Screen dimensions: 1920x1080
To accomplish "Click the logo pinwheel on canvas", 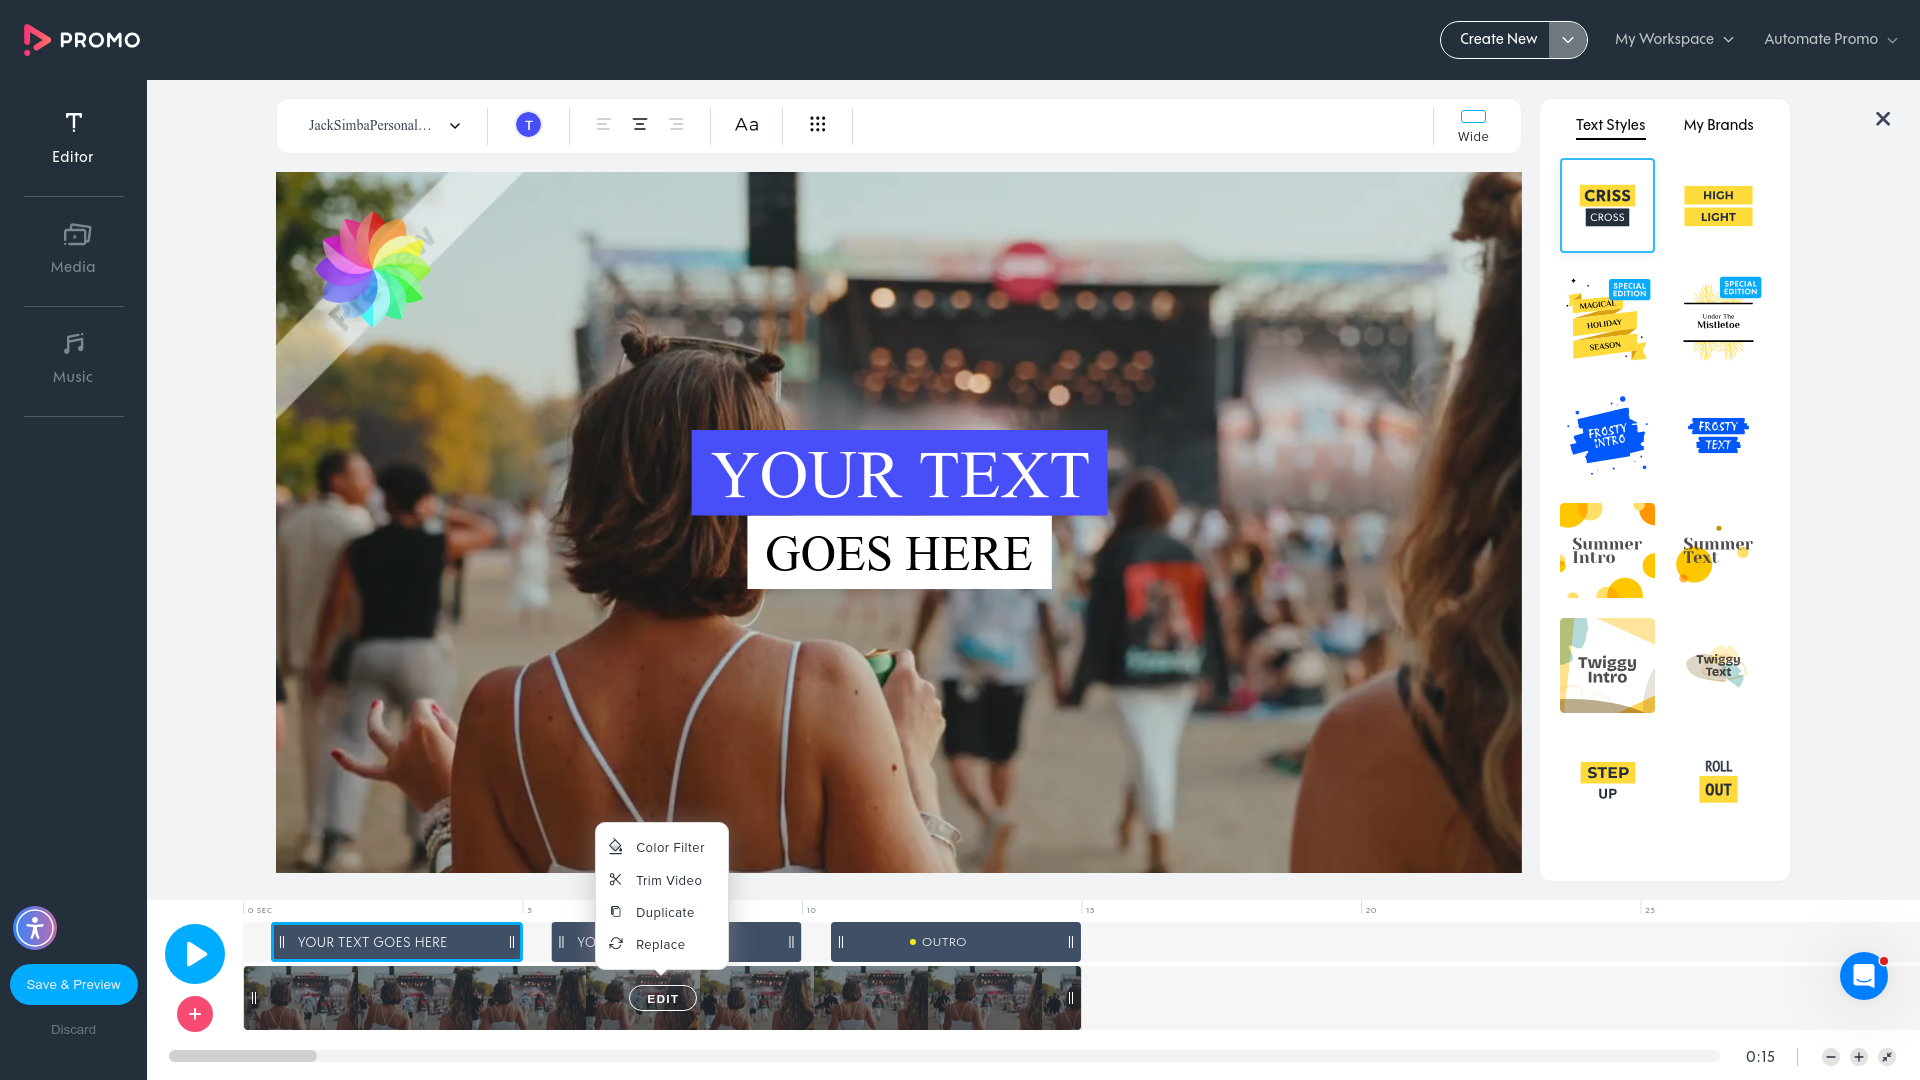I will 372,268.
